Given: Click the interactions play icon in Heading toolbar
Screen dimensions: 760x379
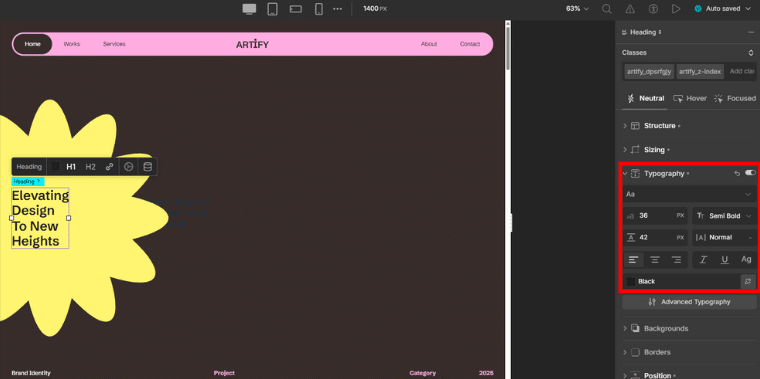Looking at the screenshot, I should (128, 167).
